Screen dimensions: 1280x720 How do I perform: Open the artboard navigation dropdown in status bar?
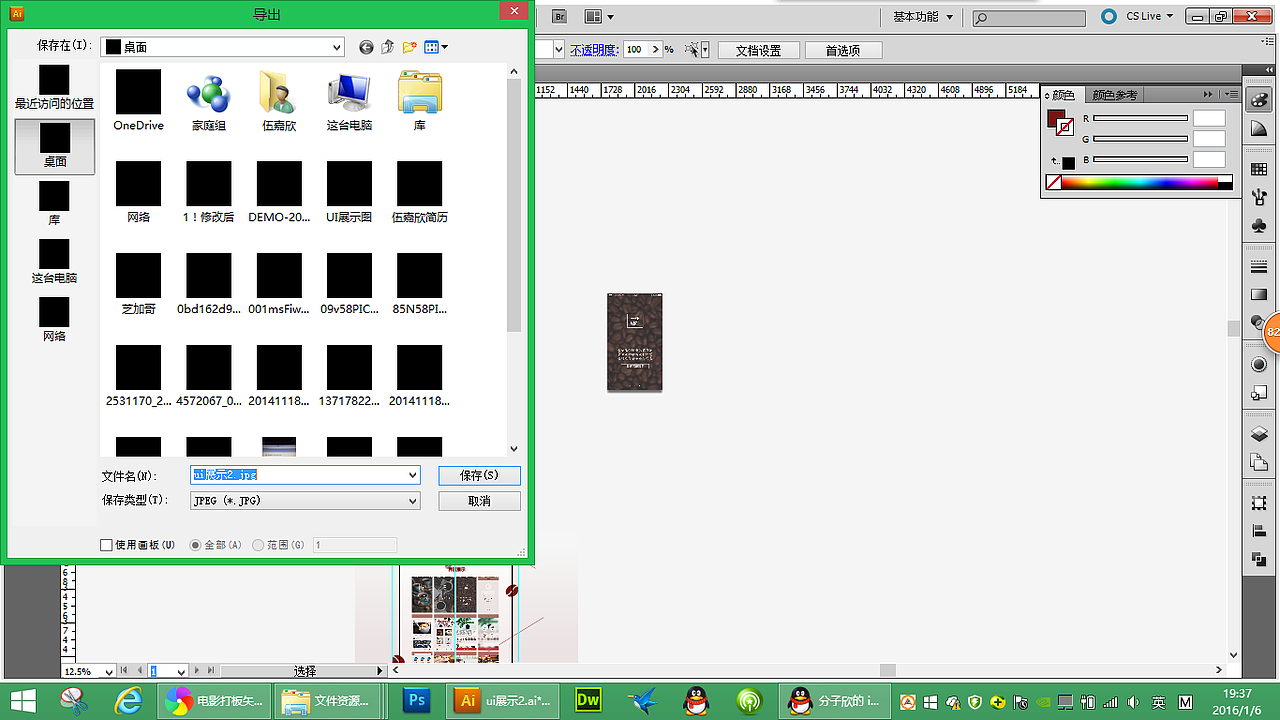181,671
